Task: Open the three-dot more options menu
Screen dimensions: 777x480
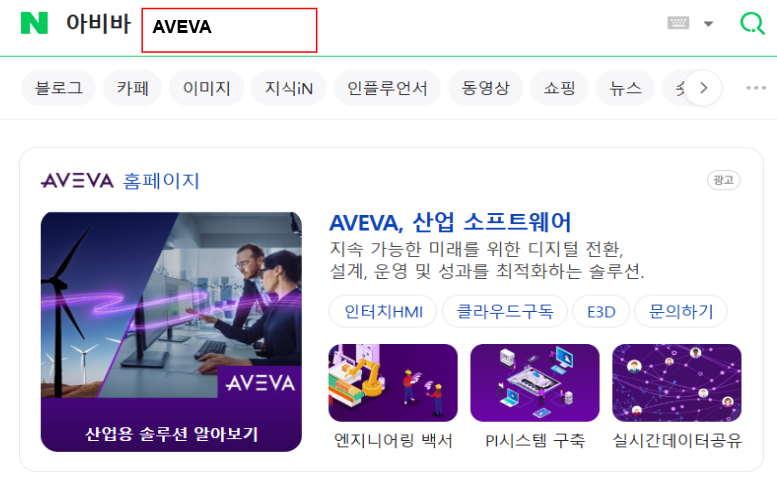Action: click(x=756, y=88)
